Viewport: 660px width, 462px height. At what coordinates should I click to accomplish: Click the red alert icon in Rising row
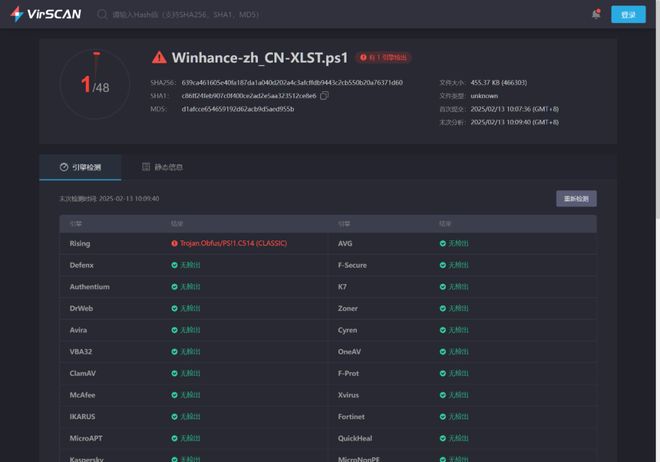click(x=174, y=243)
